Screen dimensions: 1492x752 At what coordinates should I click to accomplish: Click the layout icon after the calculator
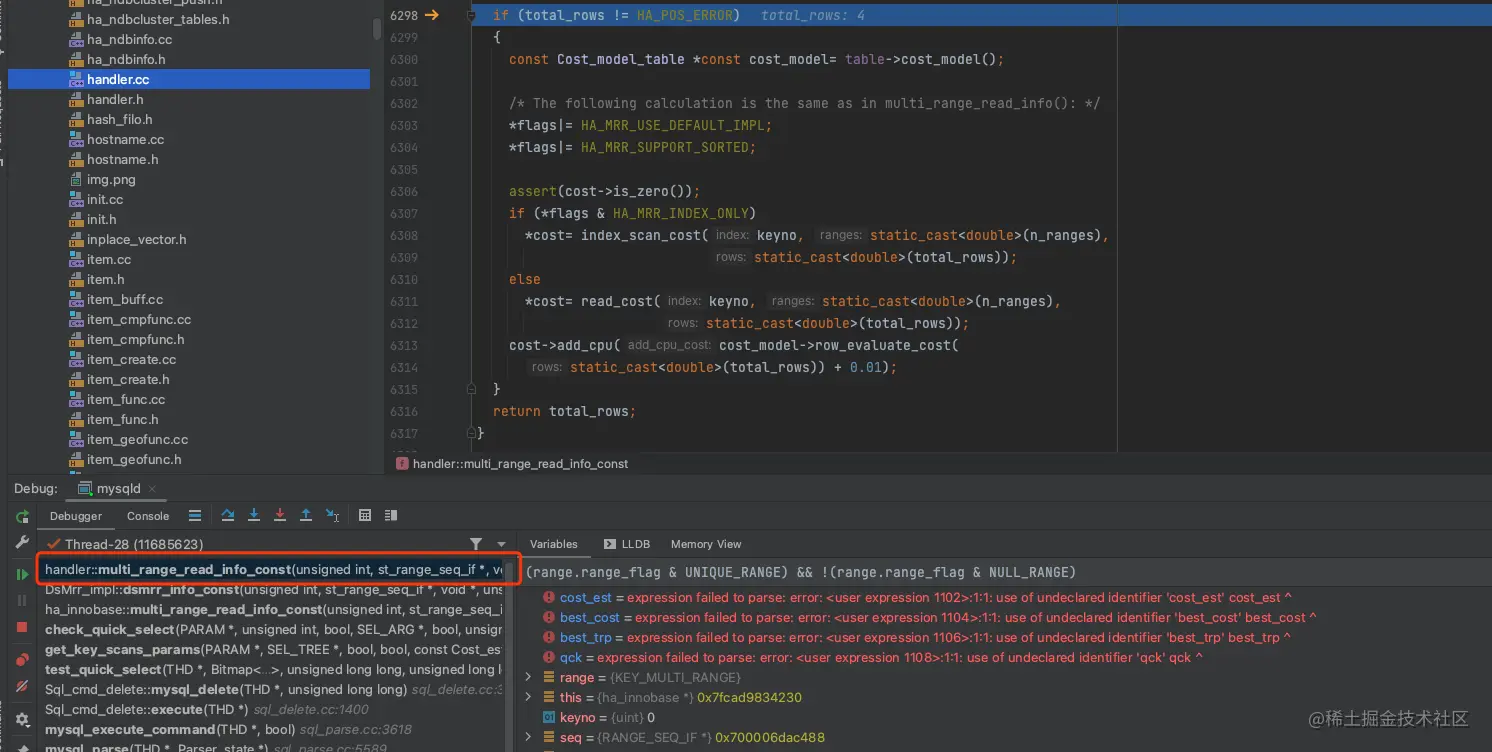point(390,516)
